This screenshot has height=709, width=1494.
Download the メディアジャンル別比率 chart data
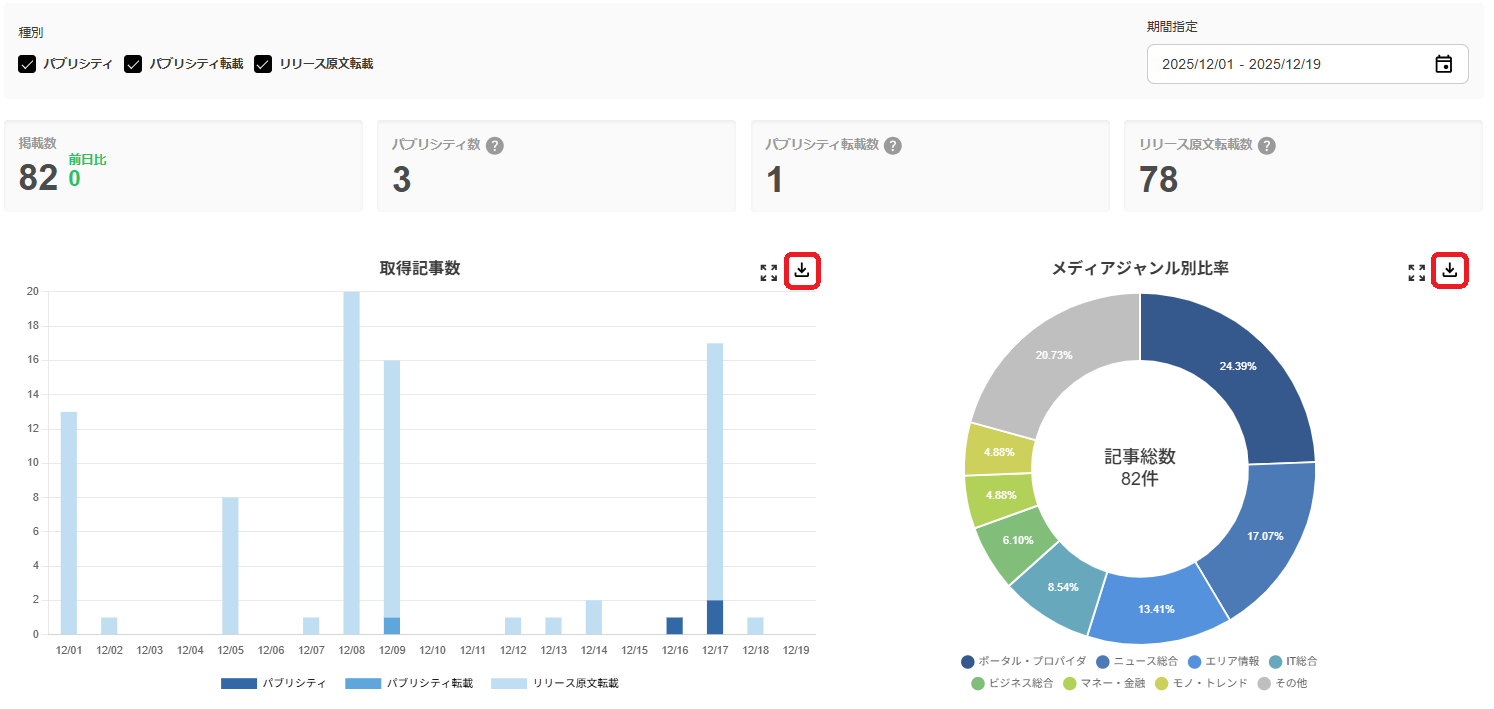point(1450,269)
